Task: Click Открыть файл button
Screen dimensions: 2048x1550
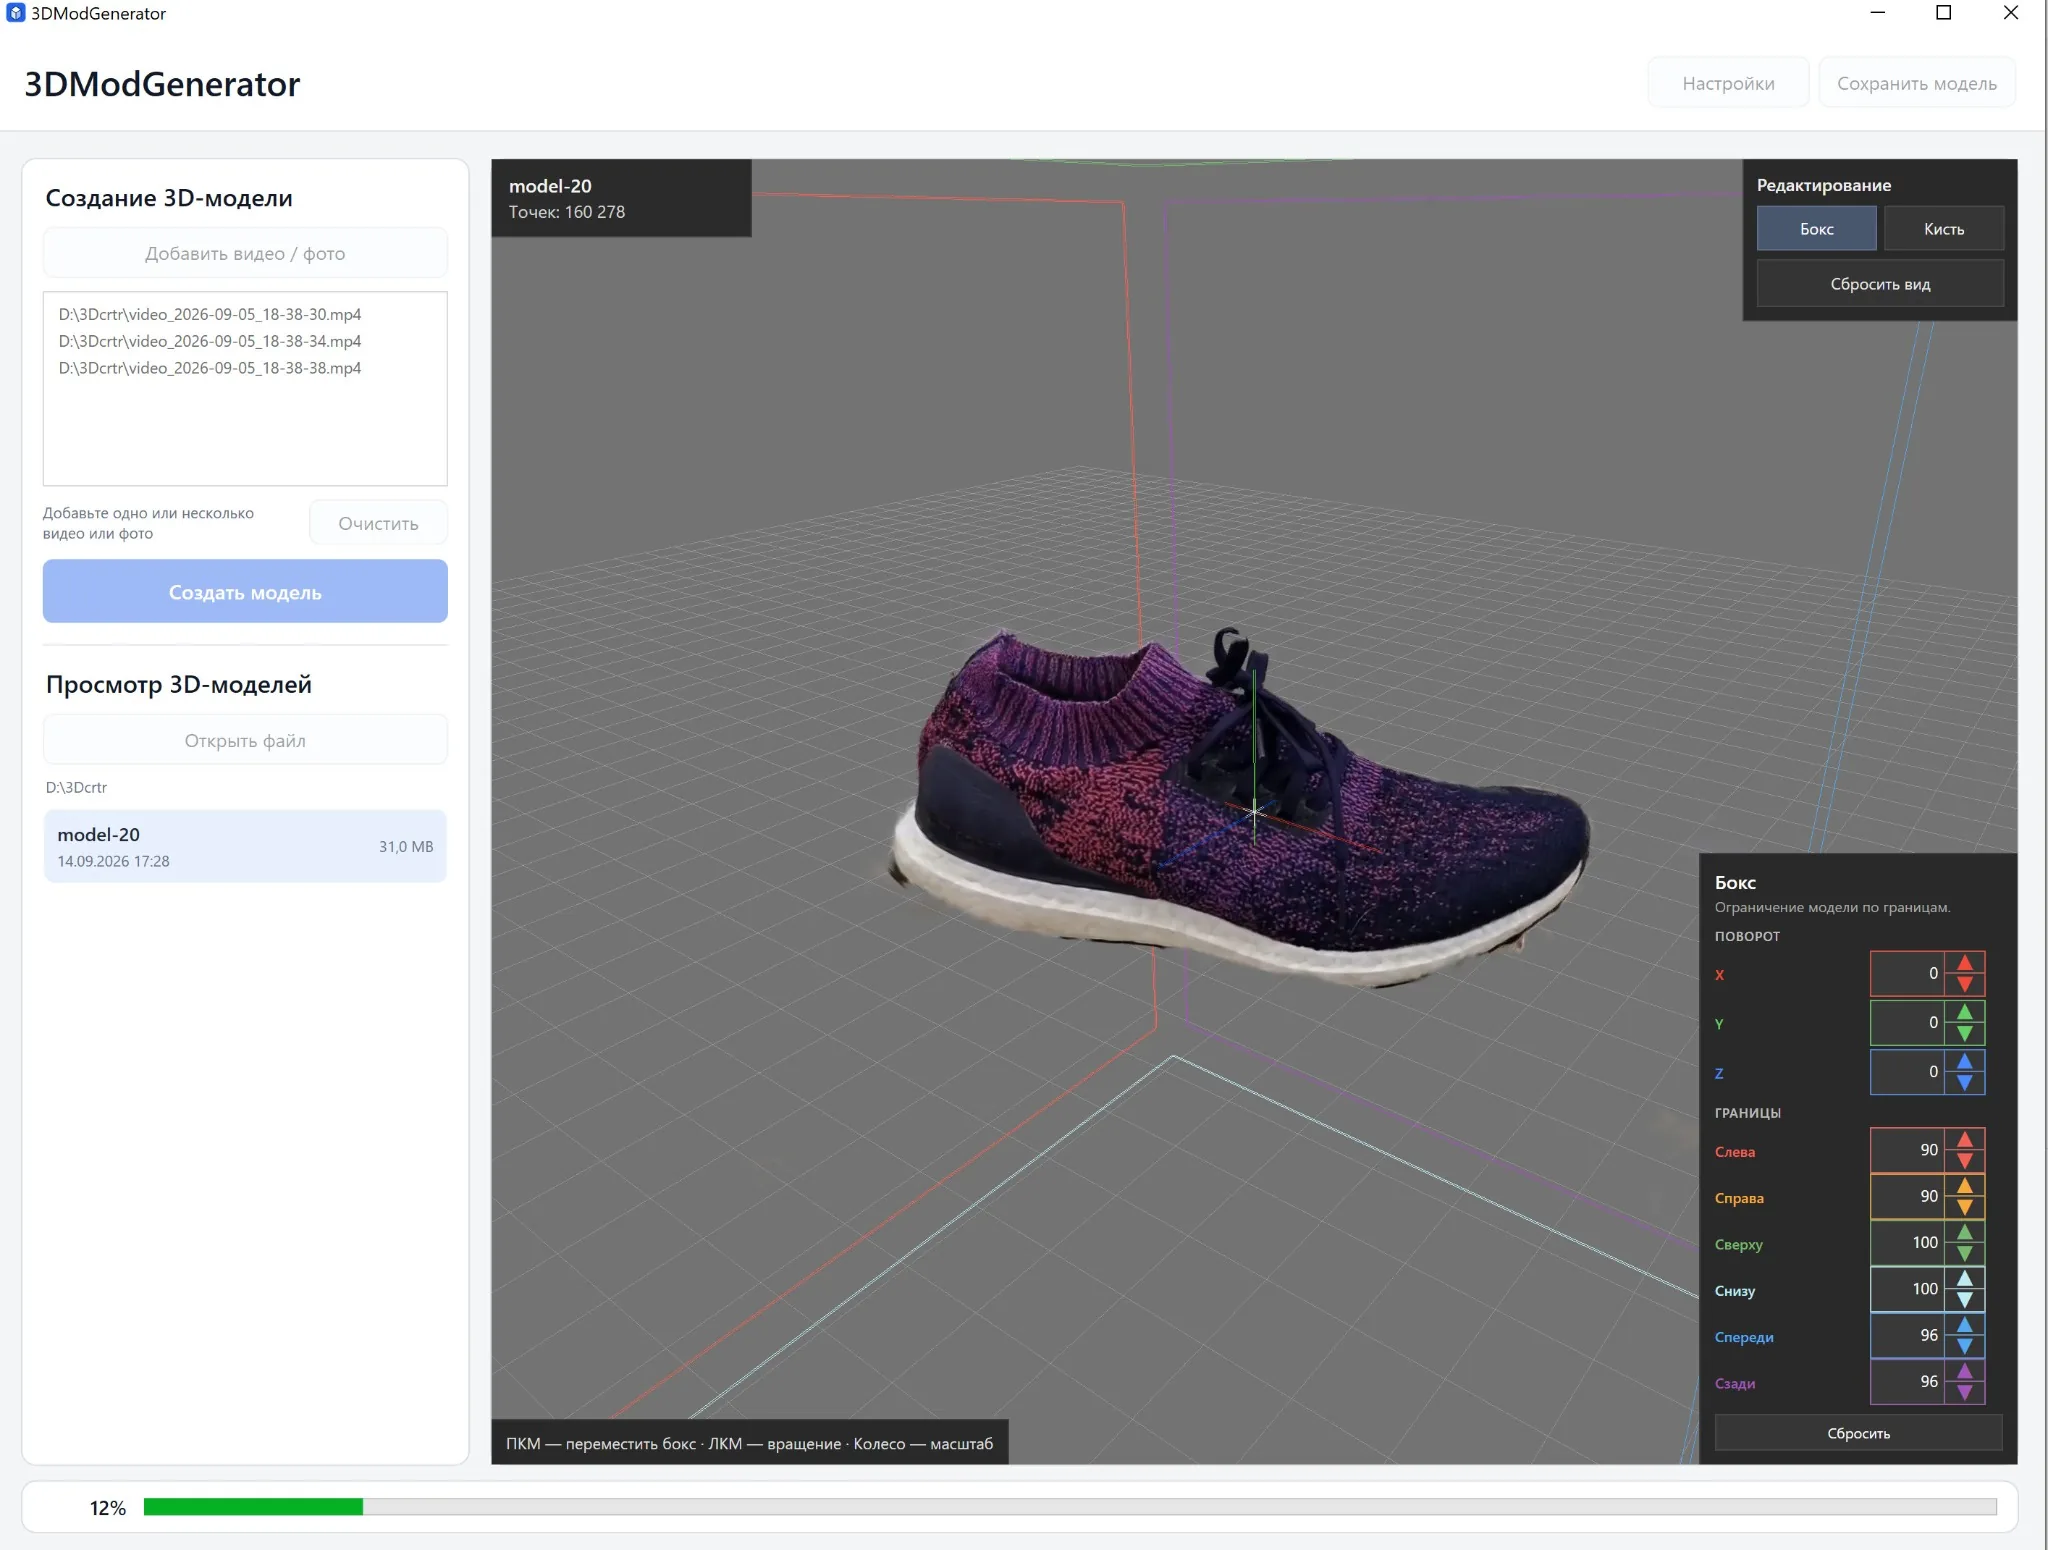Action: [x=245, y=740]
